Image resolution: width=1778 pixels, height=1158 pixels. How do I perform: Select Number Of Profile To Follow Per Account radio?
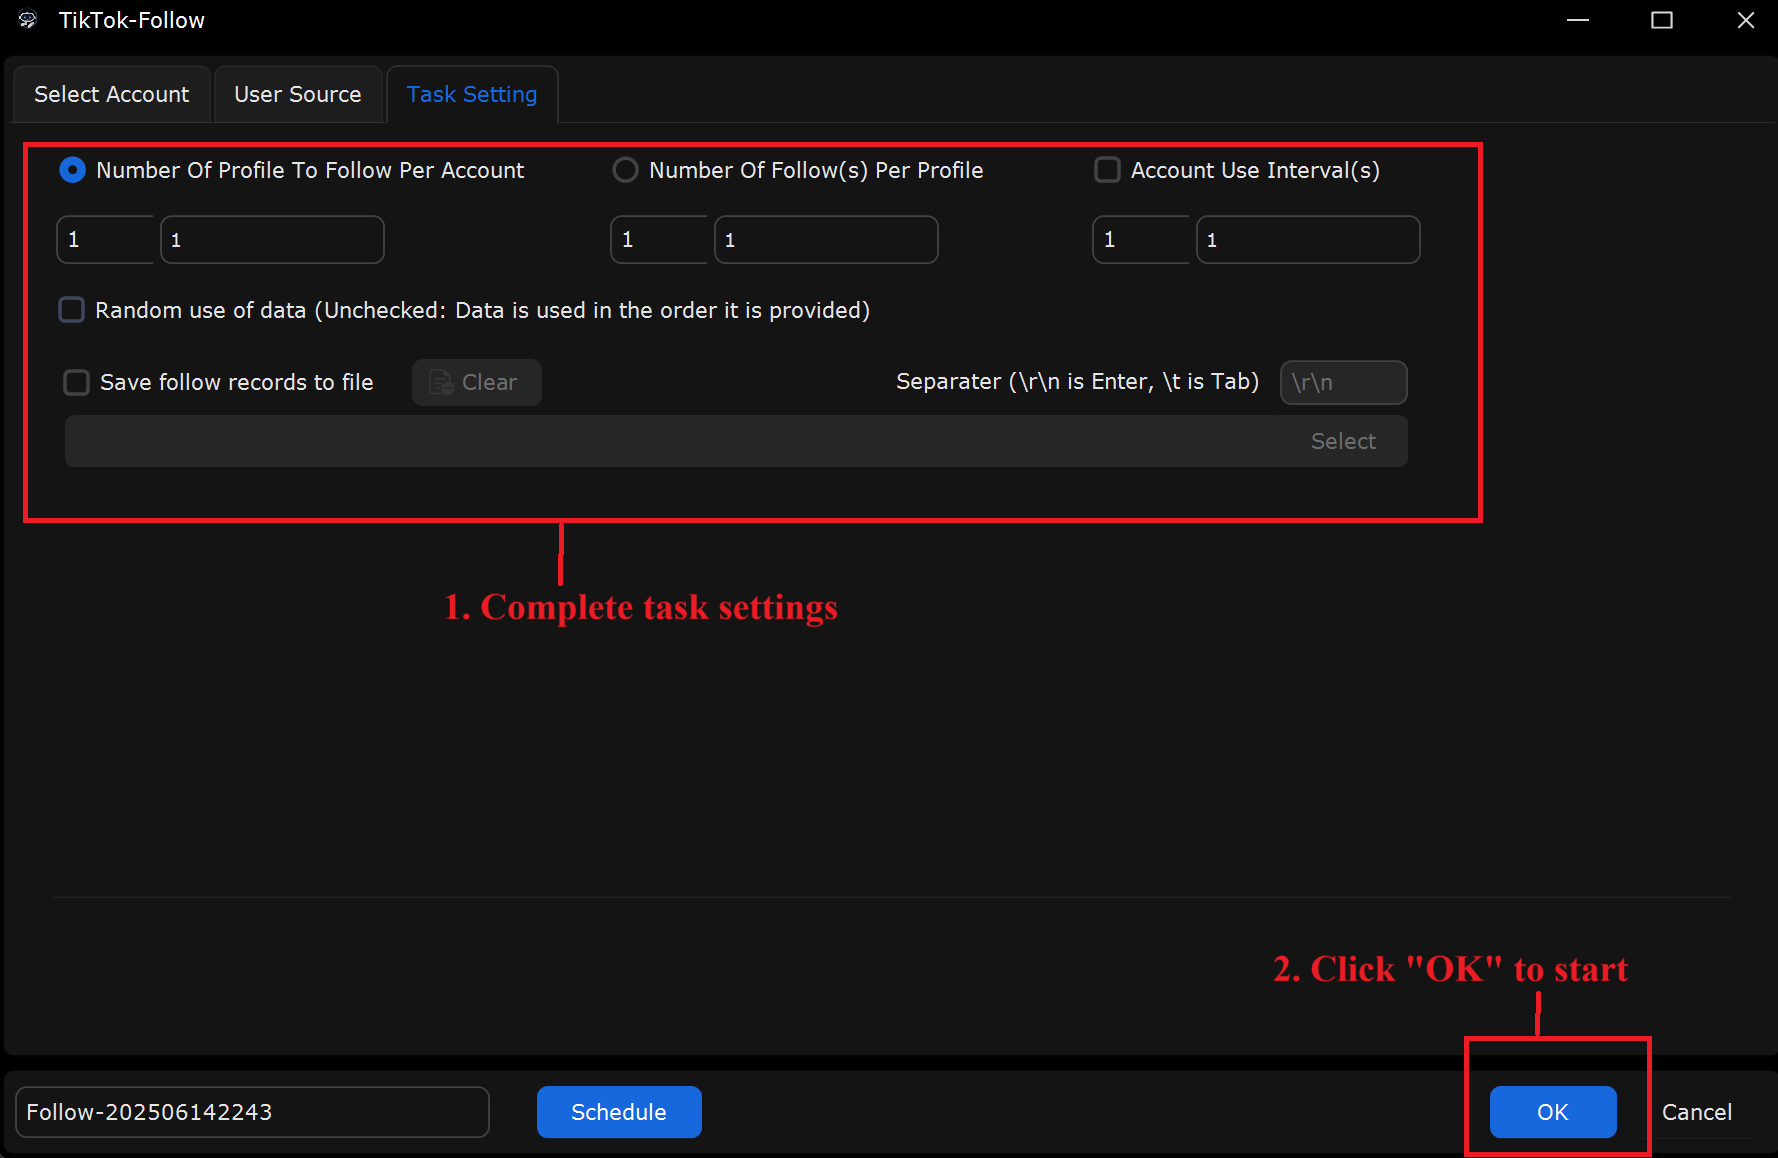73,170
